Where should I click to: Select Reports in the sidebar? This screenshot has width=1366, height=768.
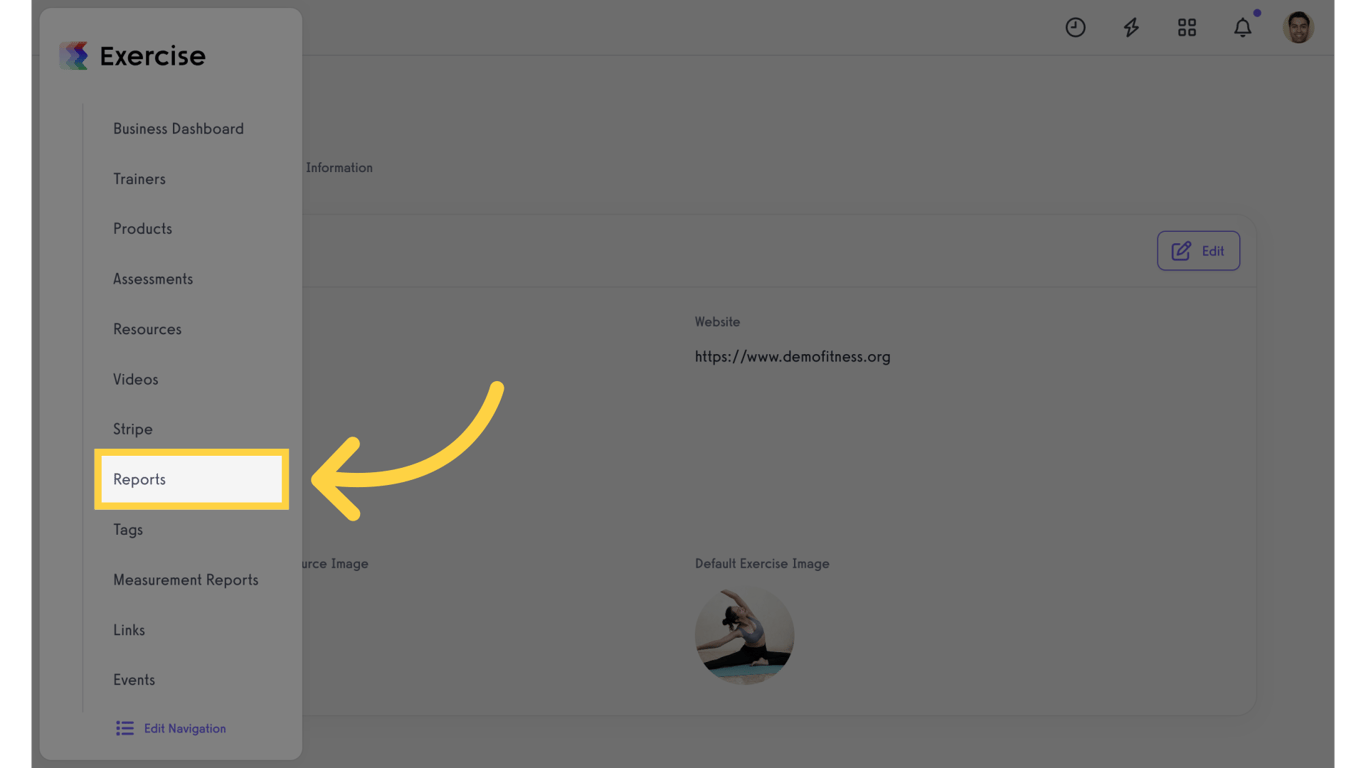tap(192, 479)
